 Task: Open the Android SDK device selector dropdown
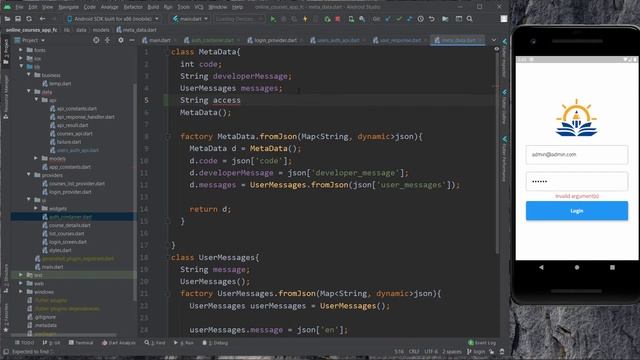pos(113,19)
